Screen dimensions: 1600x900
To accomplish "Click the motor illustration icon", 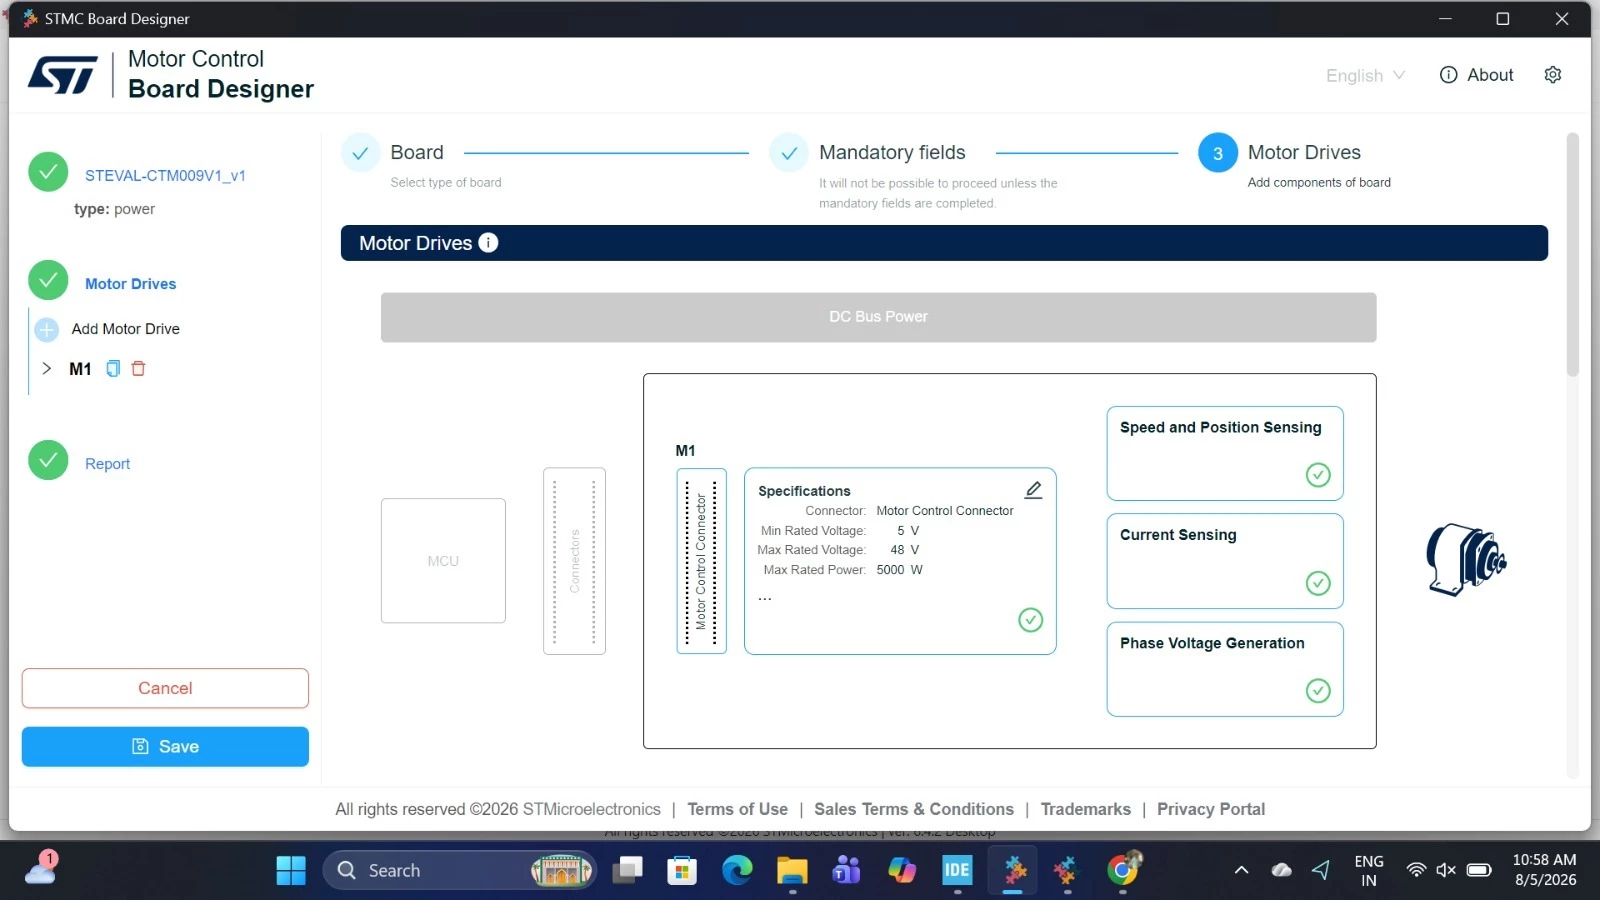I will click(x=1466, y=560).
